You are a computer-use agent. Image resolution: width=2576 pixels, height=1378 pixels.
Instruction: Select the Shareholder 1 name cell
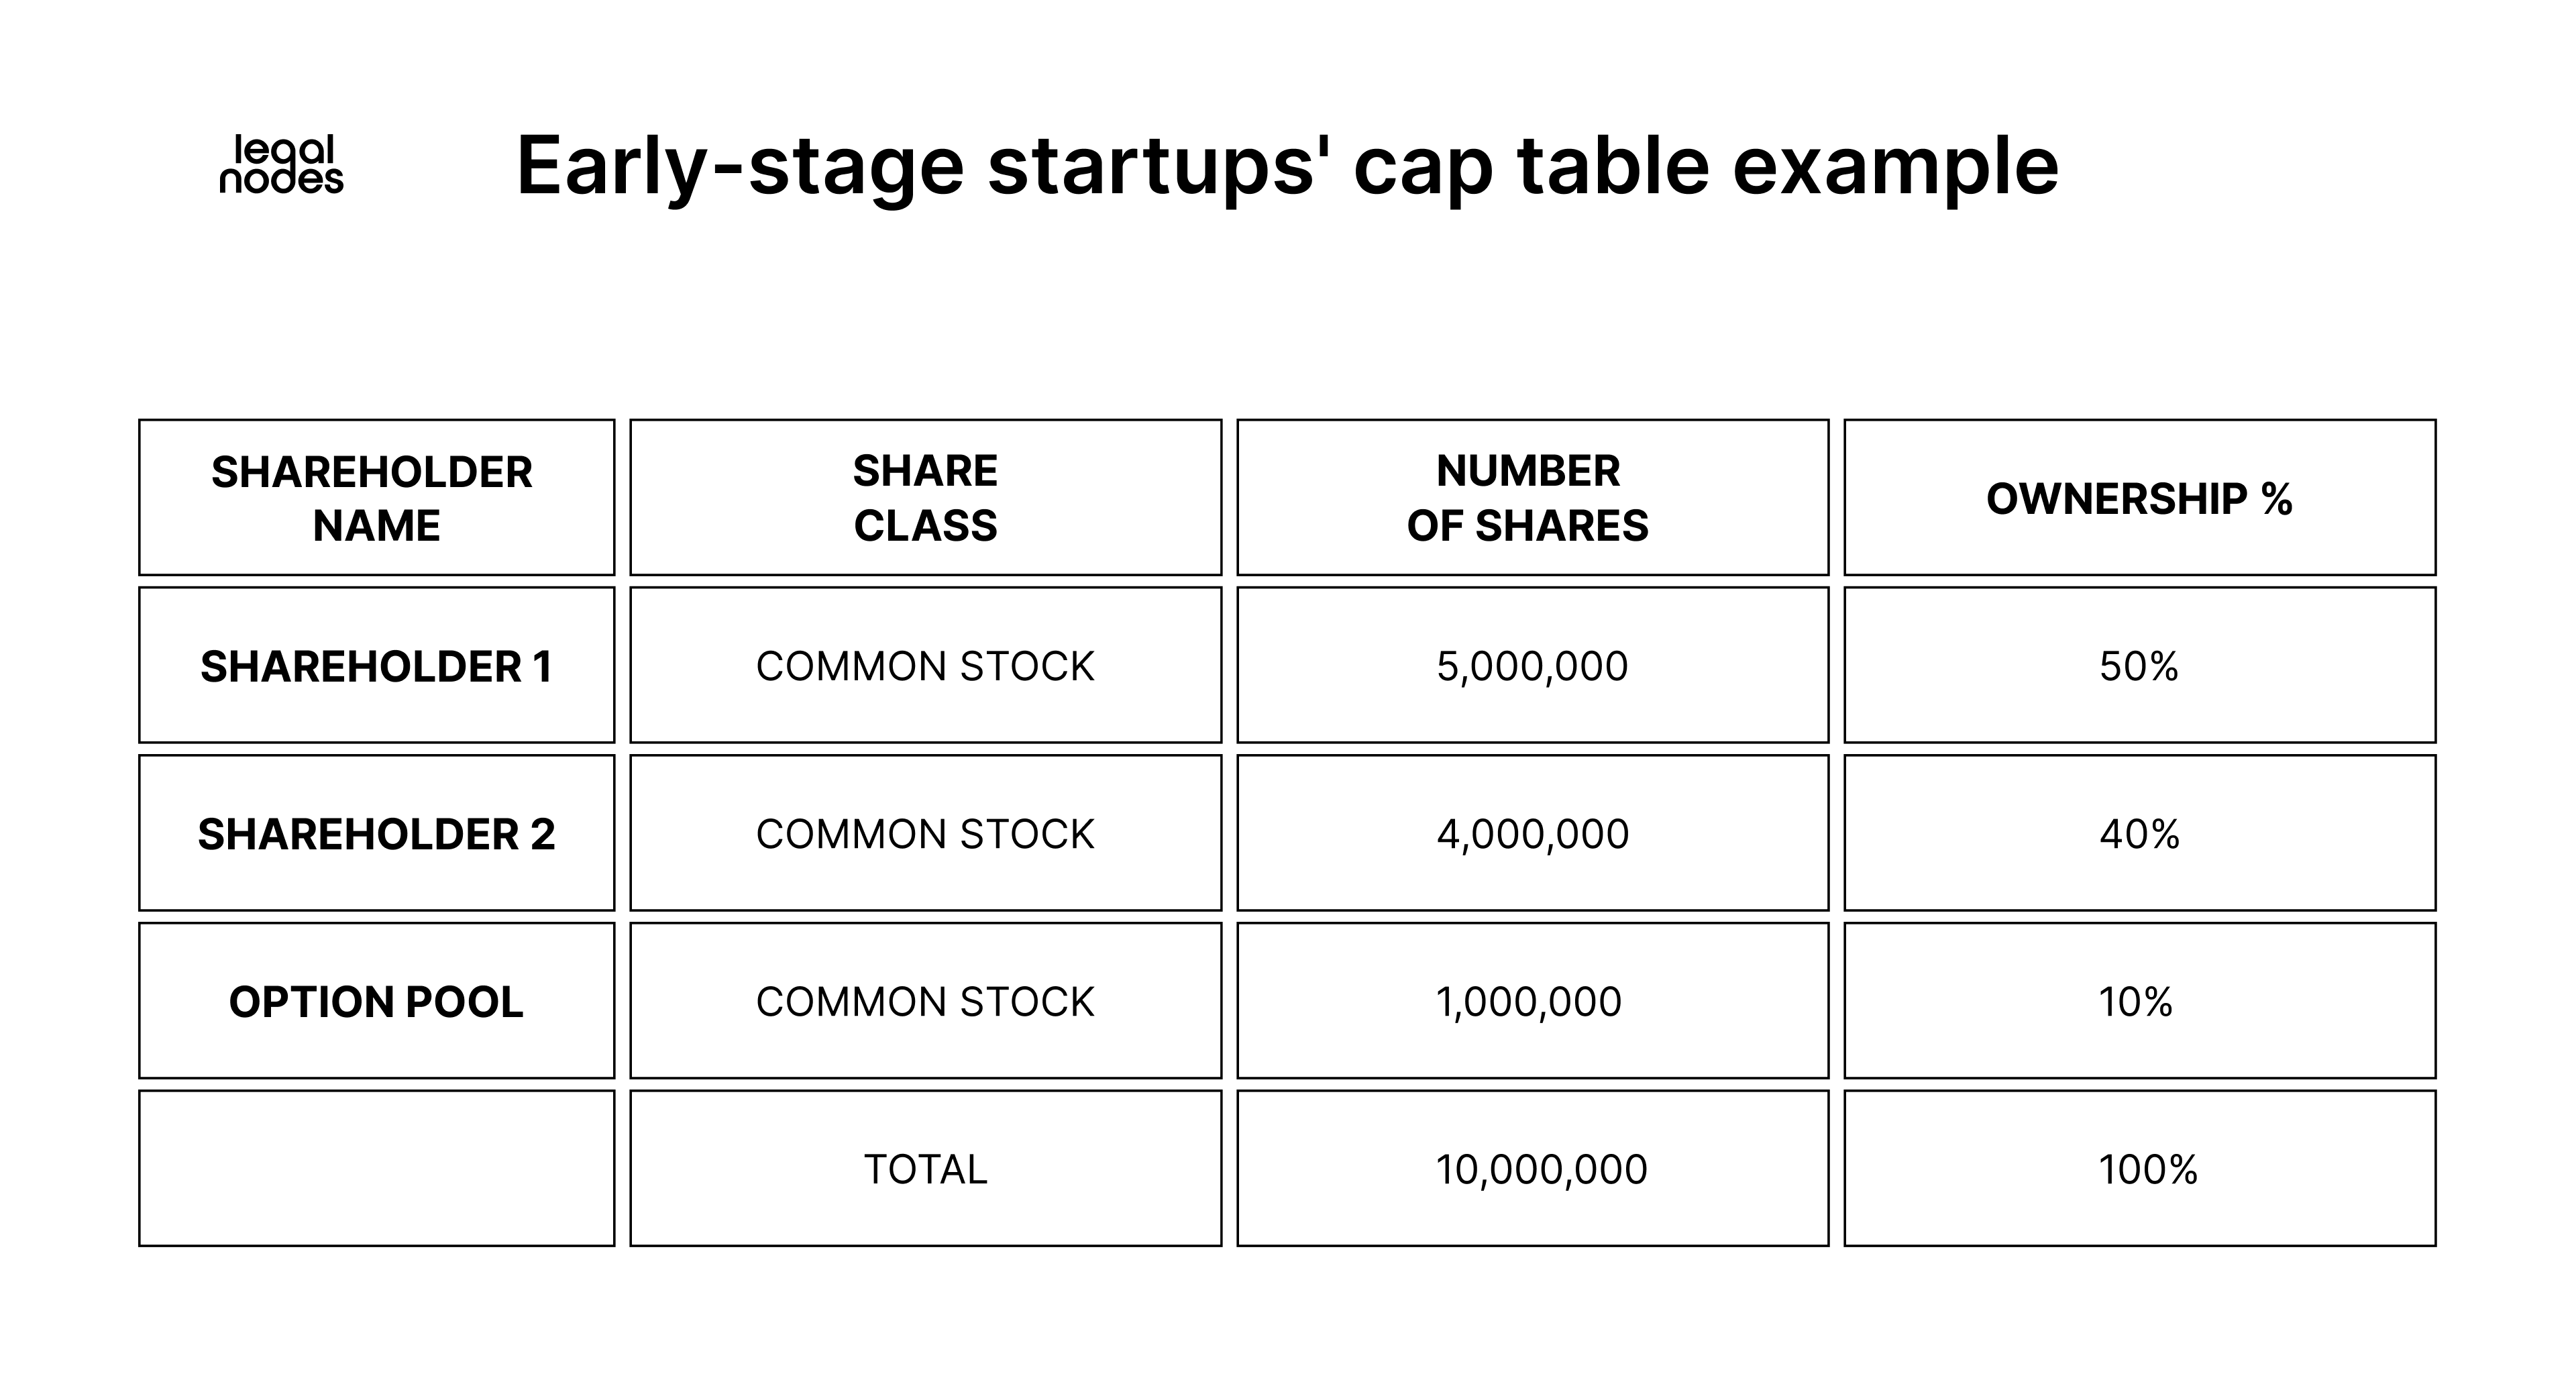pos(376,666)
